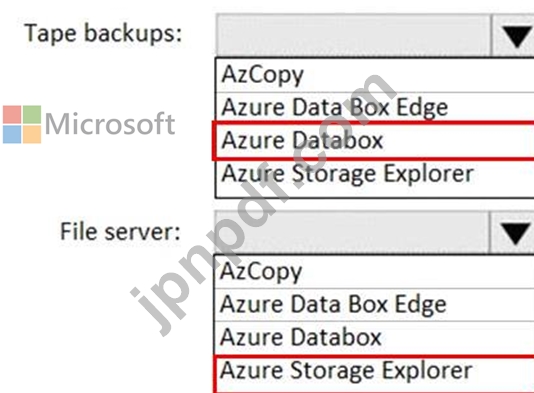Viewport: 534px width, 393px height.
Task: Choose Azure Data Box Edge for Tape backups
Action: coord(375,107)
